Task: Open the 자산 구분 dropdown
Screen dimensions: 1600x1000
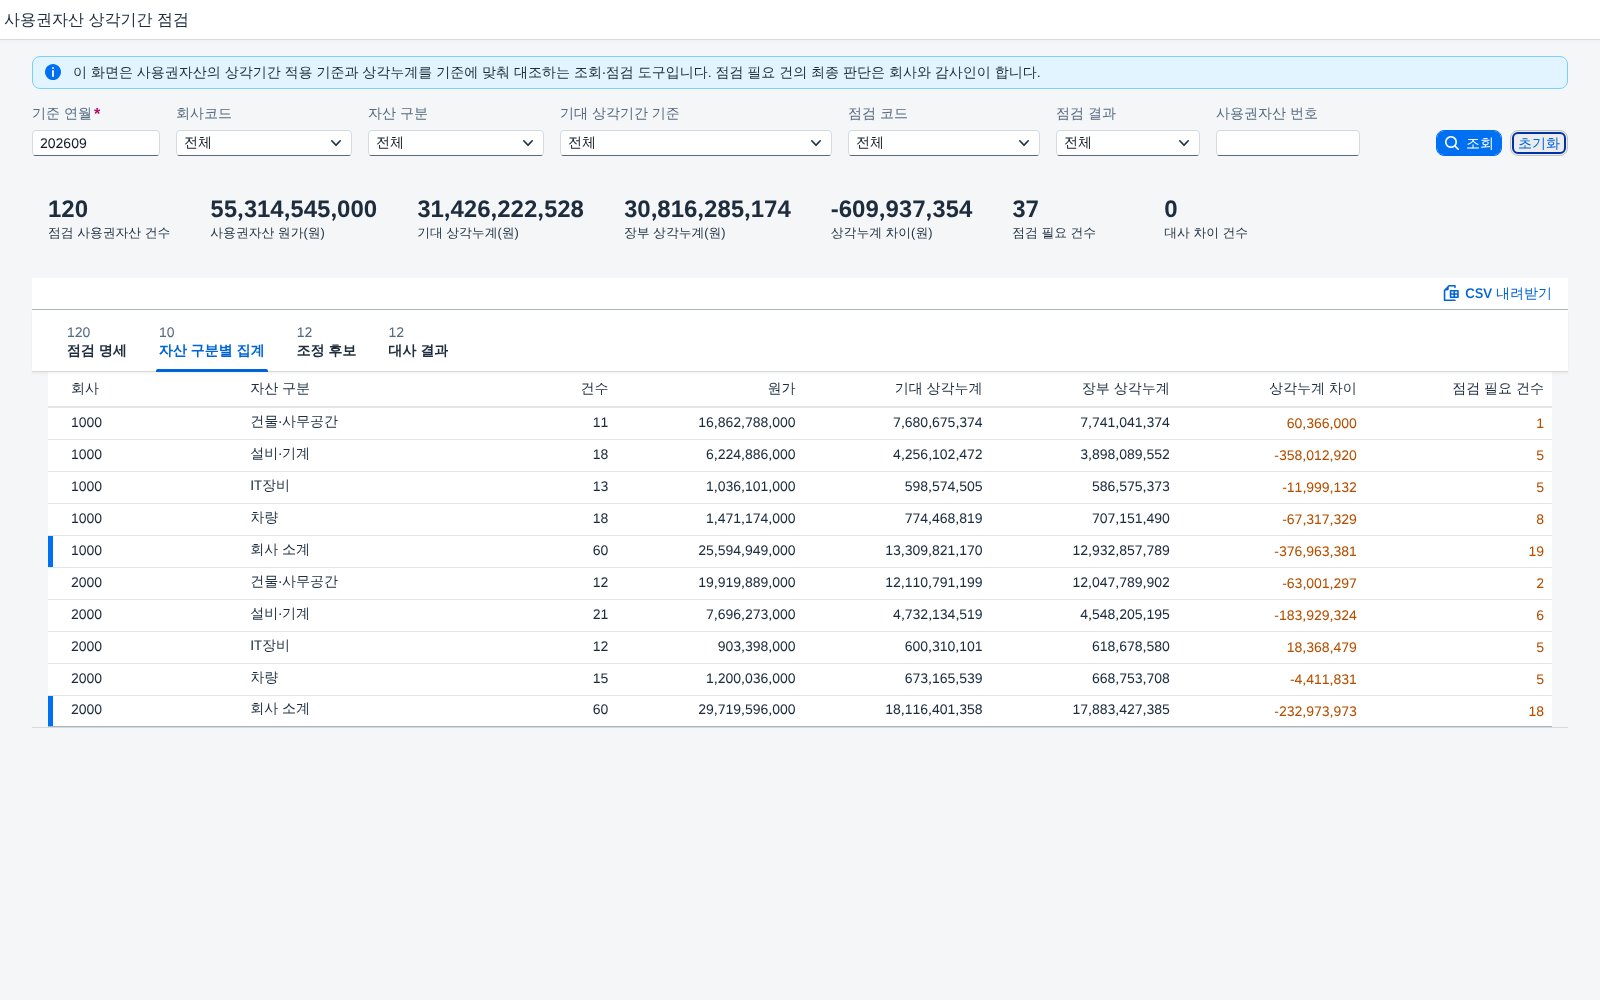Action: point(456,143)
